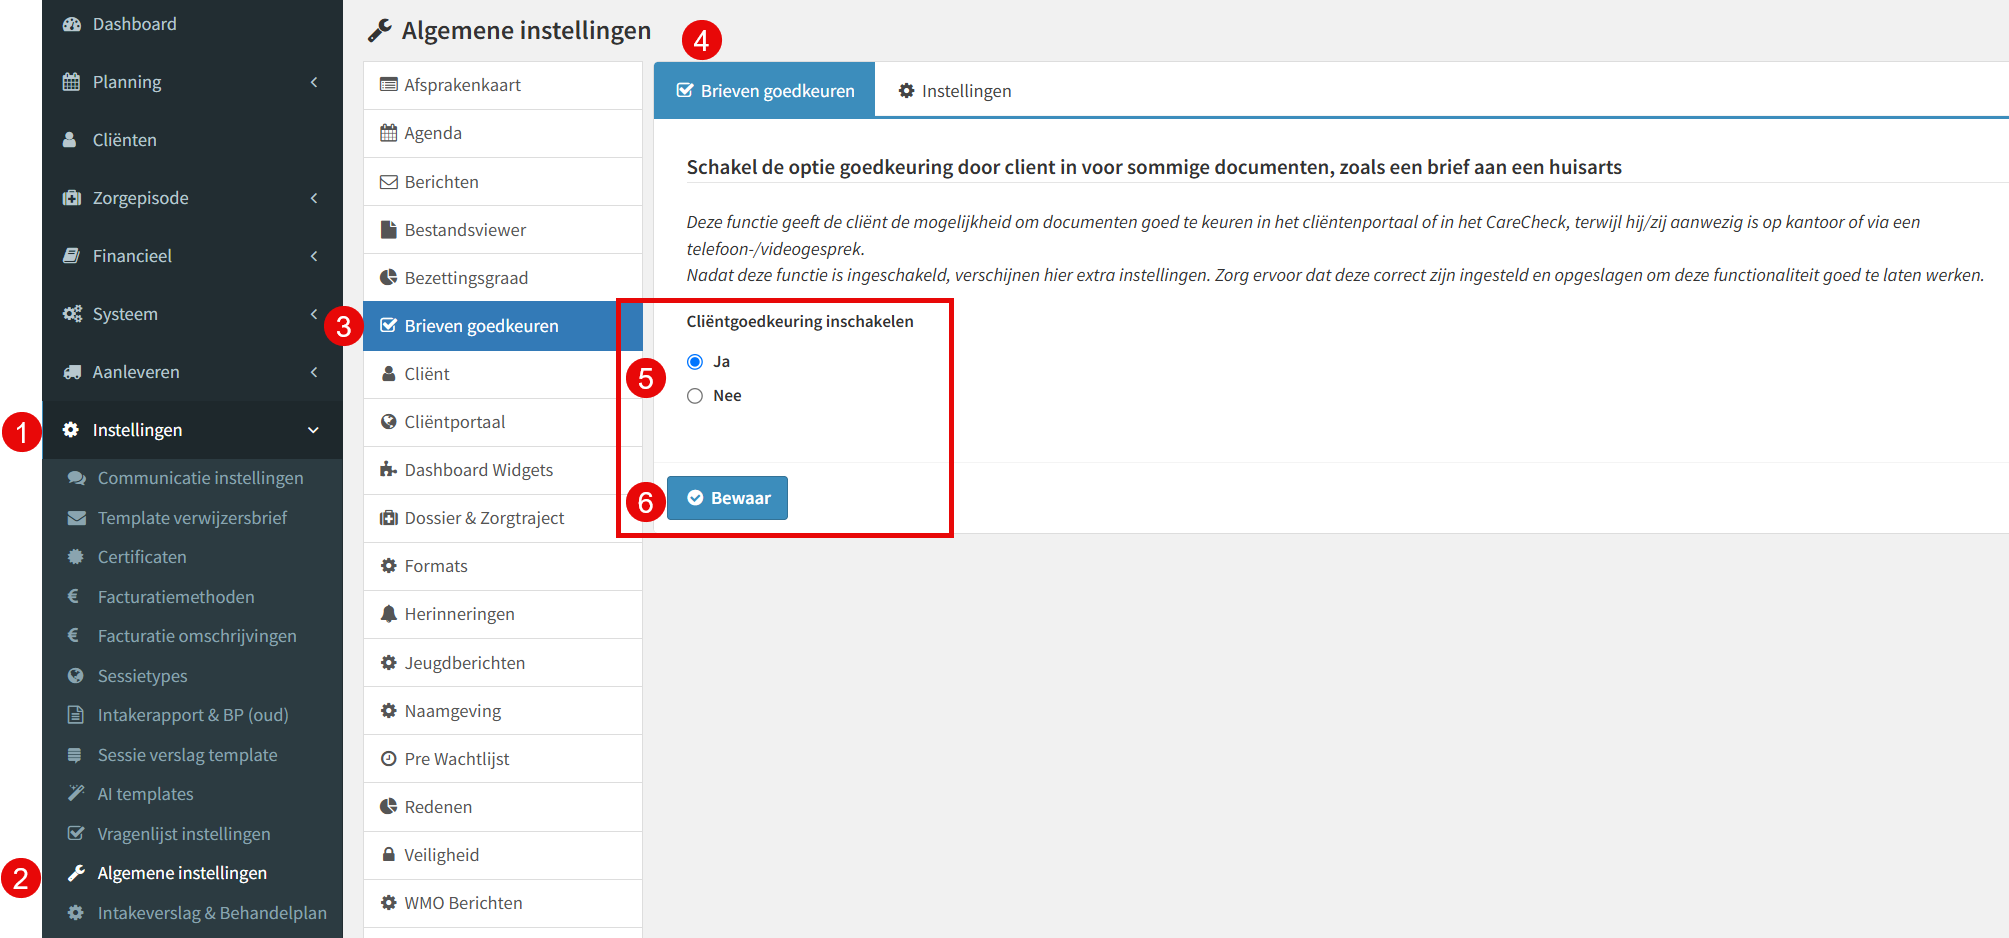2009x938 pixels.
Task: Click the Cliënten person icon in sidebar
Action: coord(70,140)
